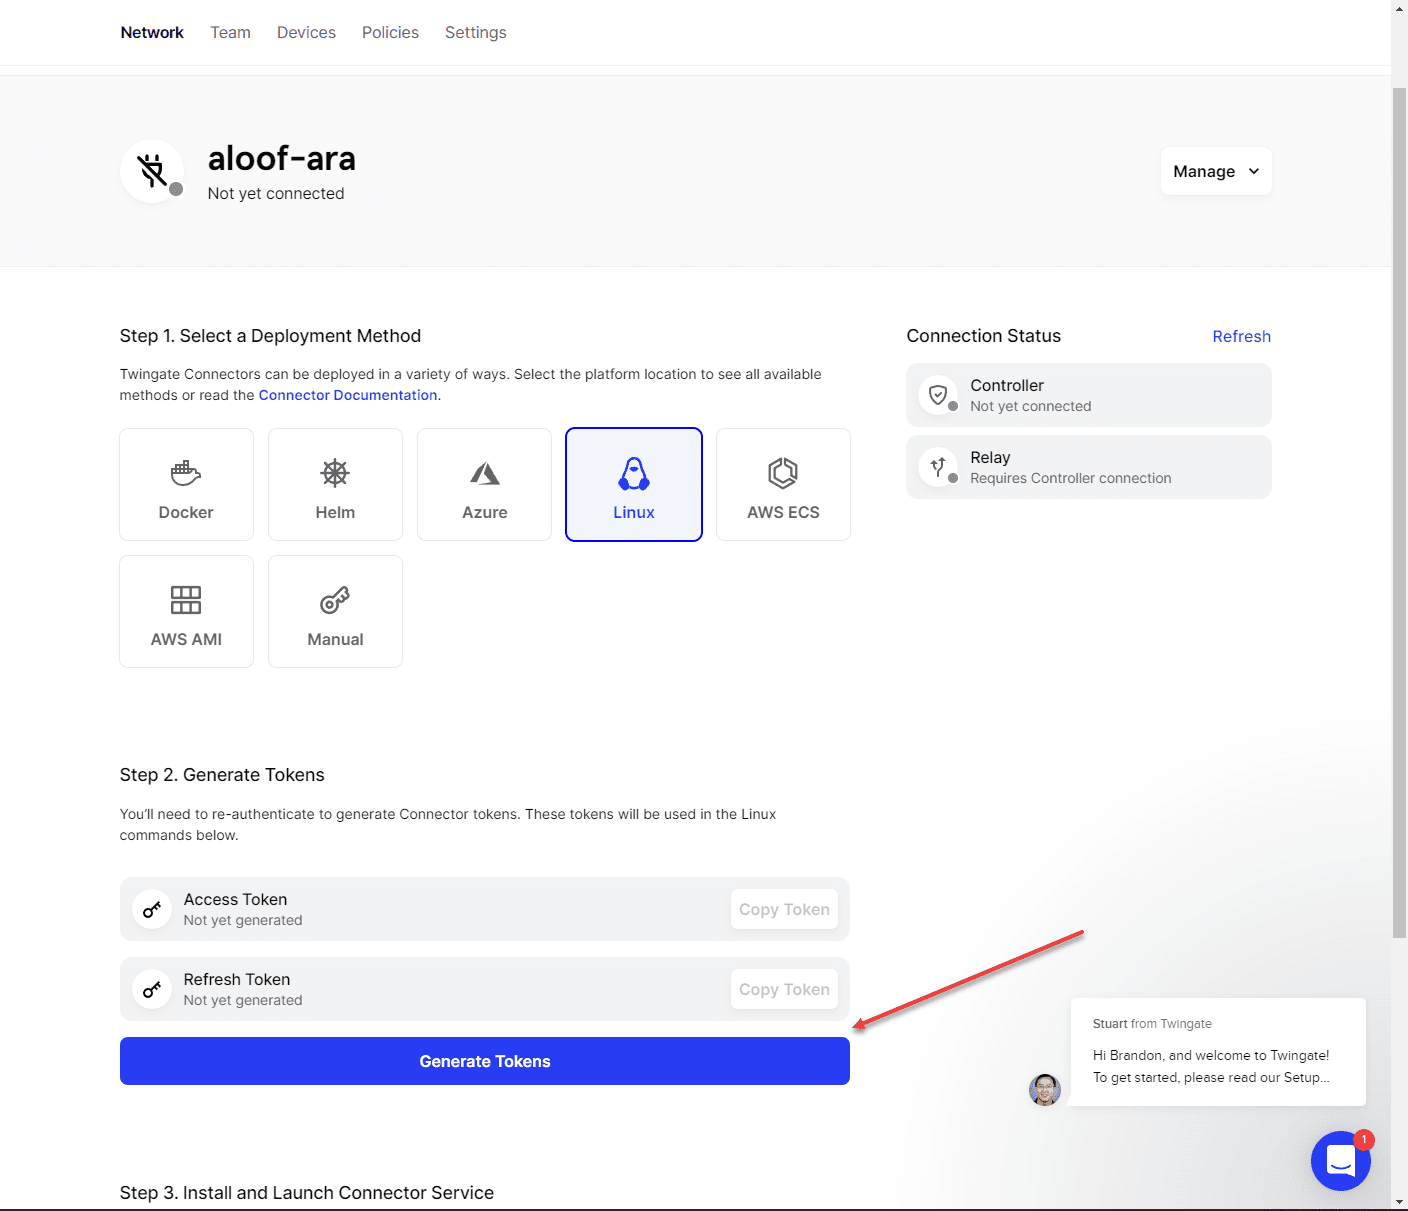Click the Refresh Token key icon
This screenshot has width=1408, height=1211.
click(x=152, y=989)
